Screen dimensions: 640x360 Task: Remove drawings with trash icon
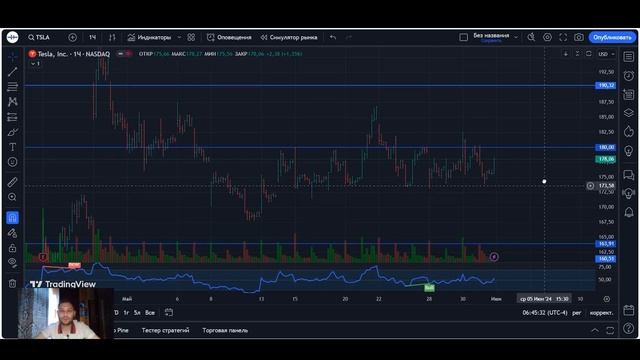(13, 283)
